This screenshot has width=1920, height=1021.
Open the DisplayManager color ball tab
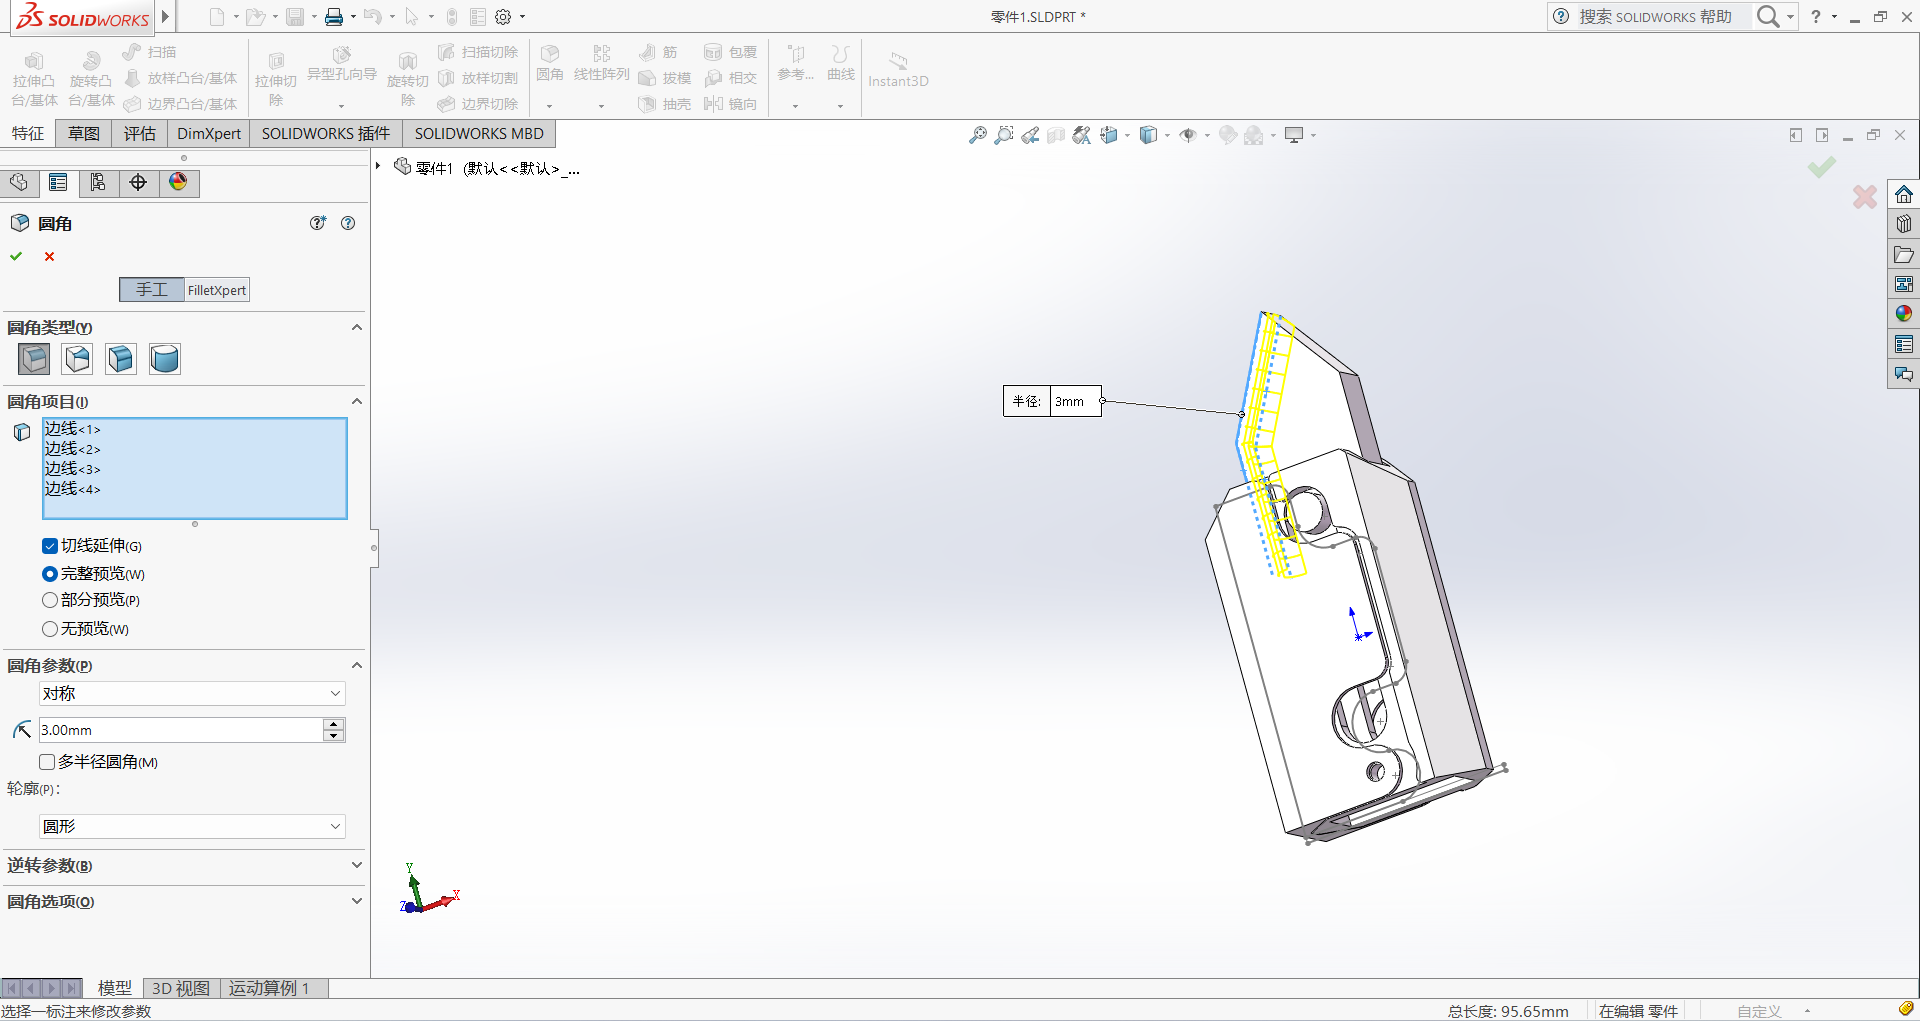pos(178,182)
